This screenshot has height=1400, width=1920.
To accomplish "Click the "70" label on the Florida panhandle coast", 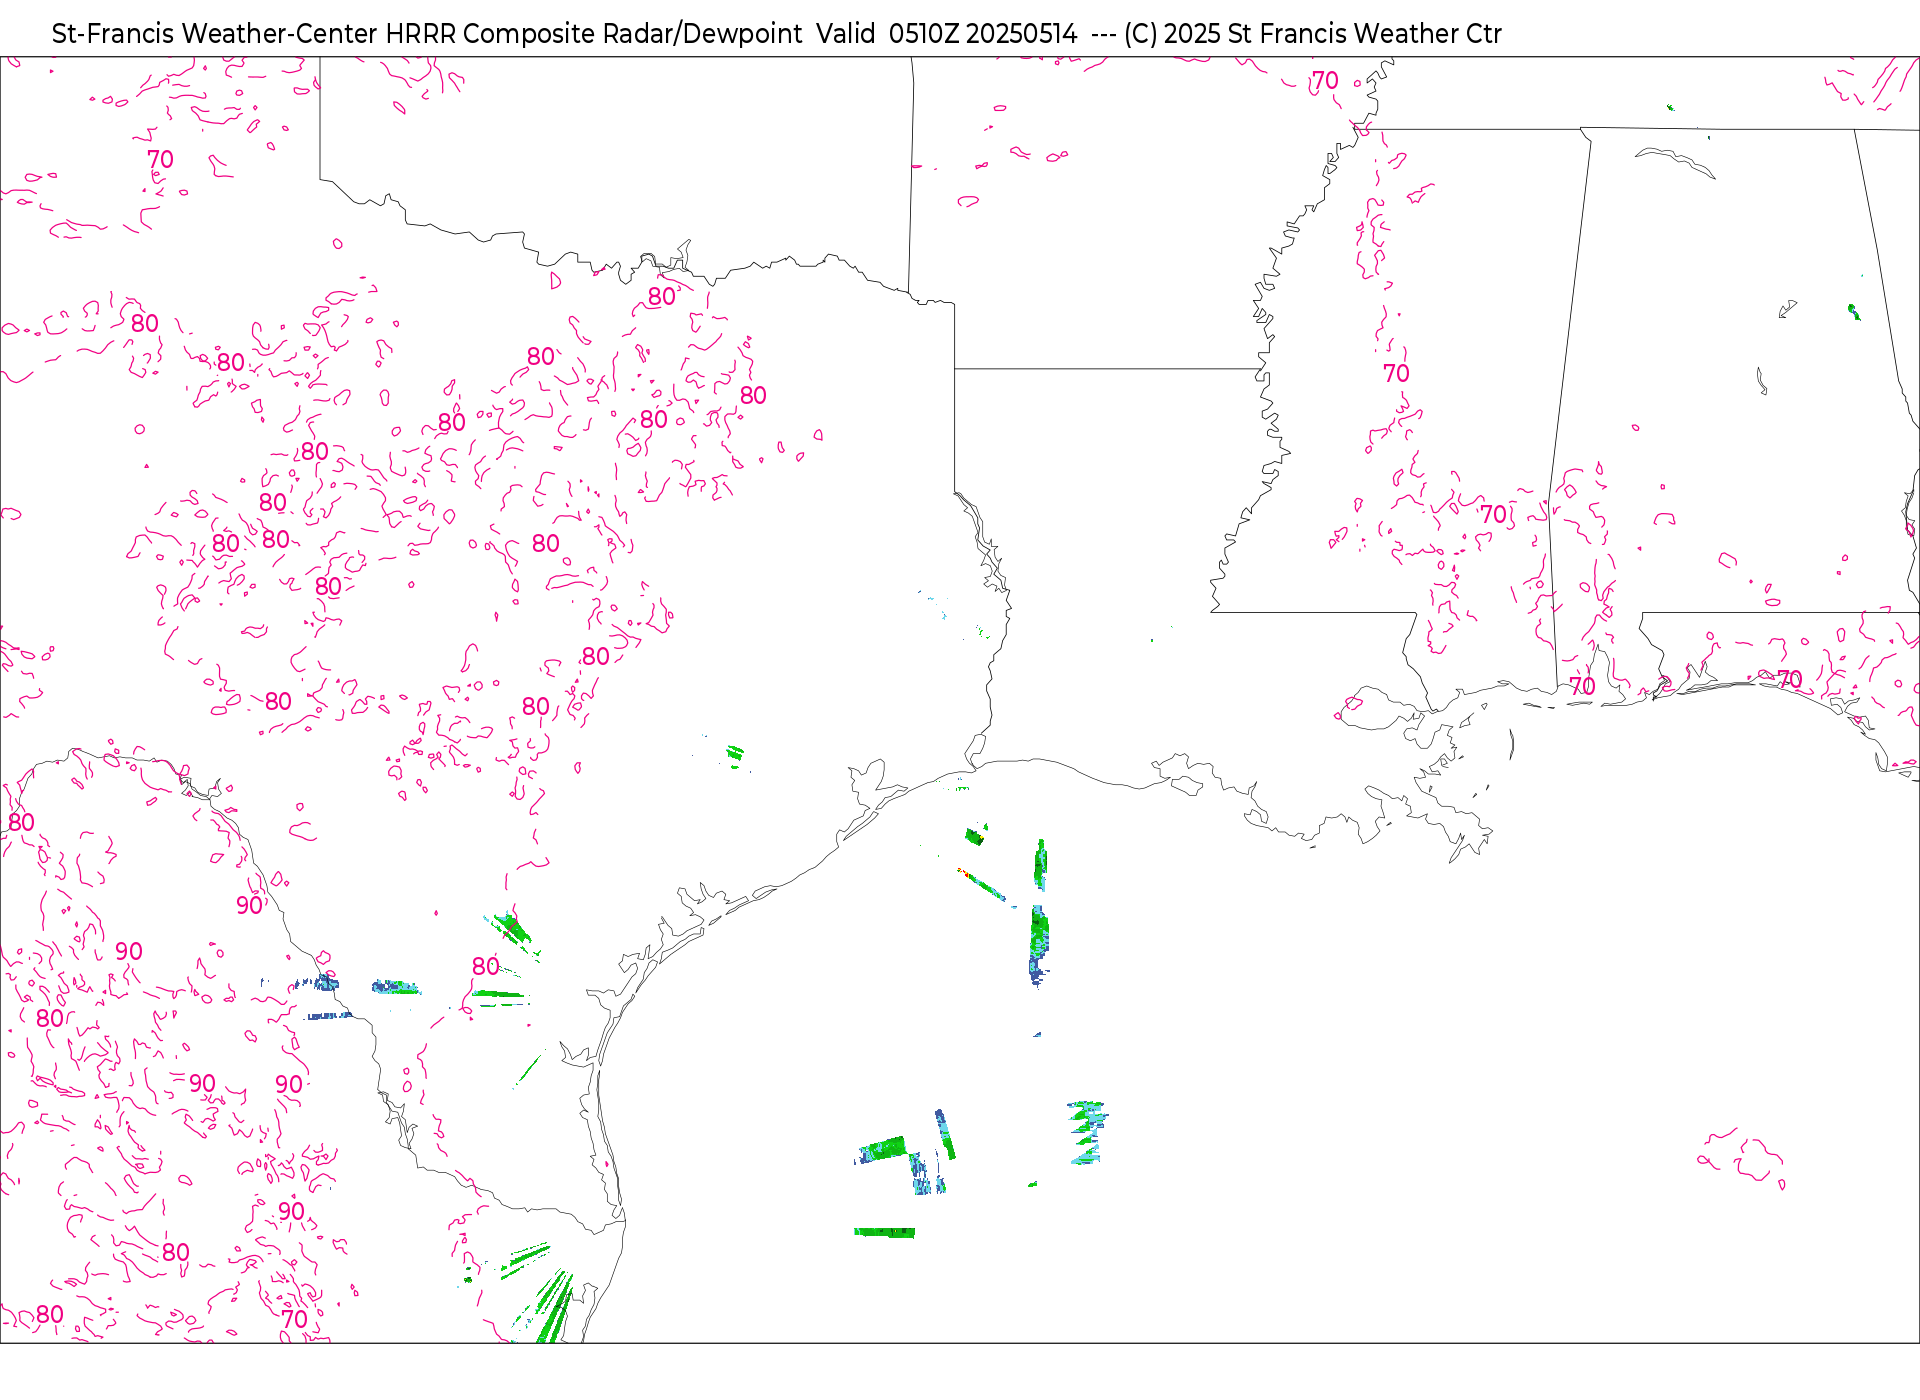I will pos(1789,680).
